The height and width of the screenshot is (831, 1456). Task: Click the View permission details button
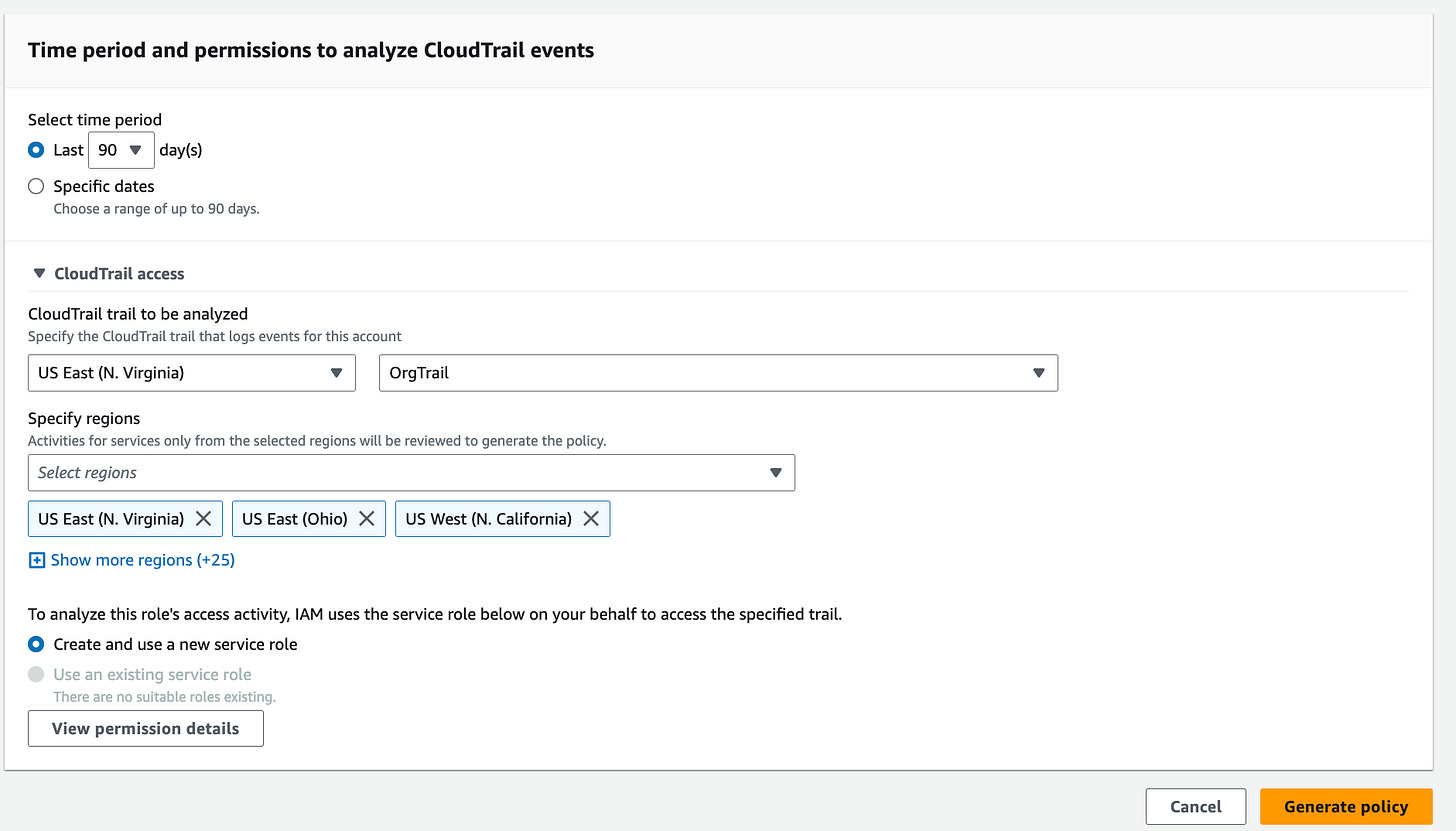coord(146,728)
